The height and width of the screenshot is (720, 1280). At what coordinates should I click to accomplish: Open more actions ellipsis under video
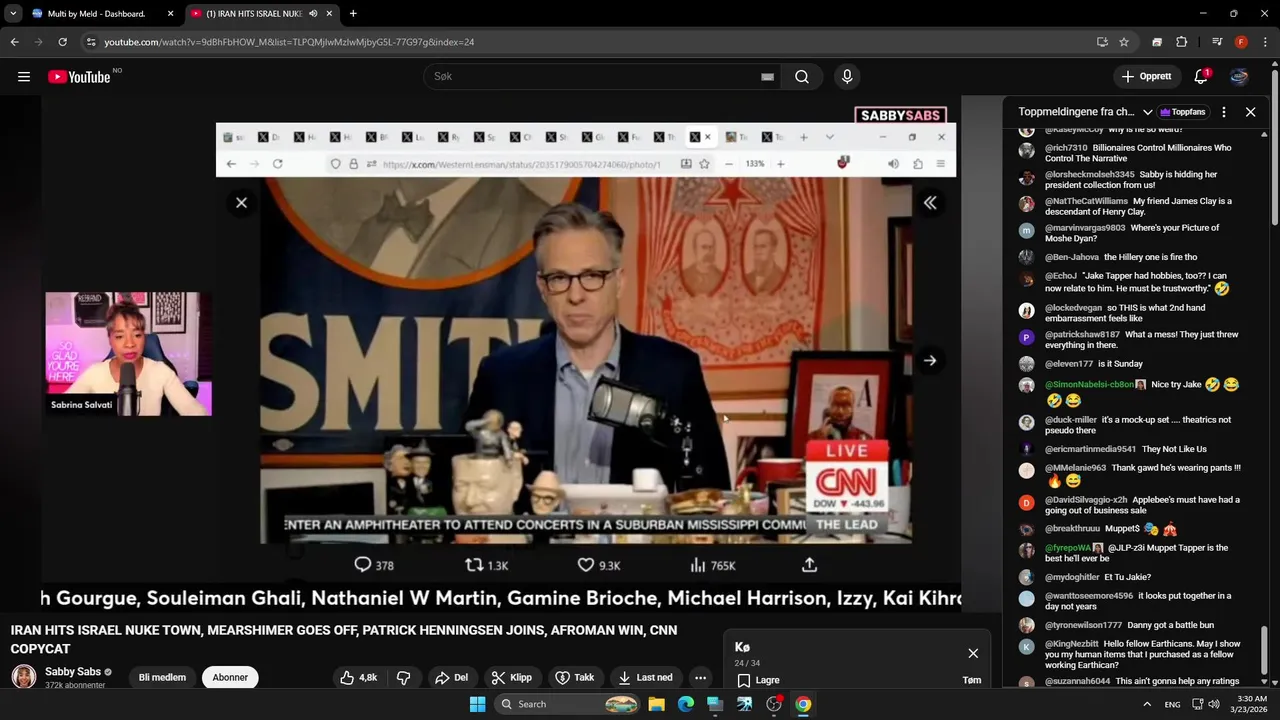tap(700, 677)
